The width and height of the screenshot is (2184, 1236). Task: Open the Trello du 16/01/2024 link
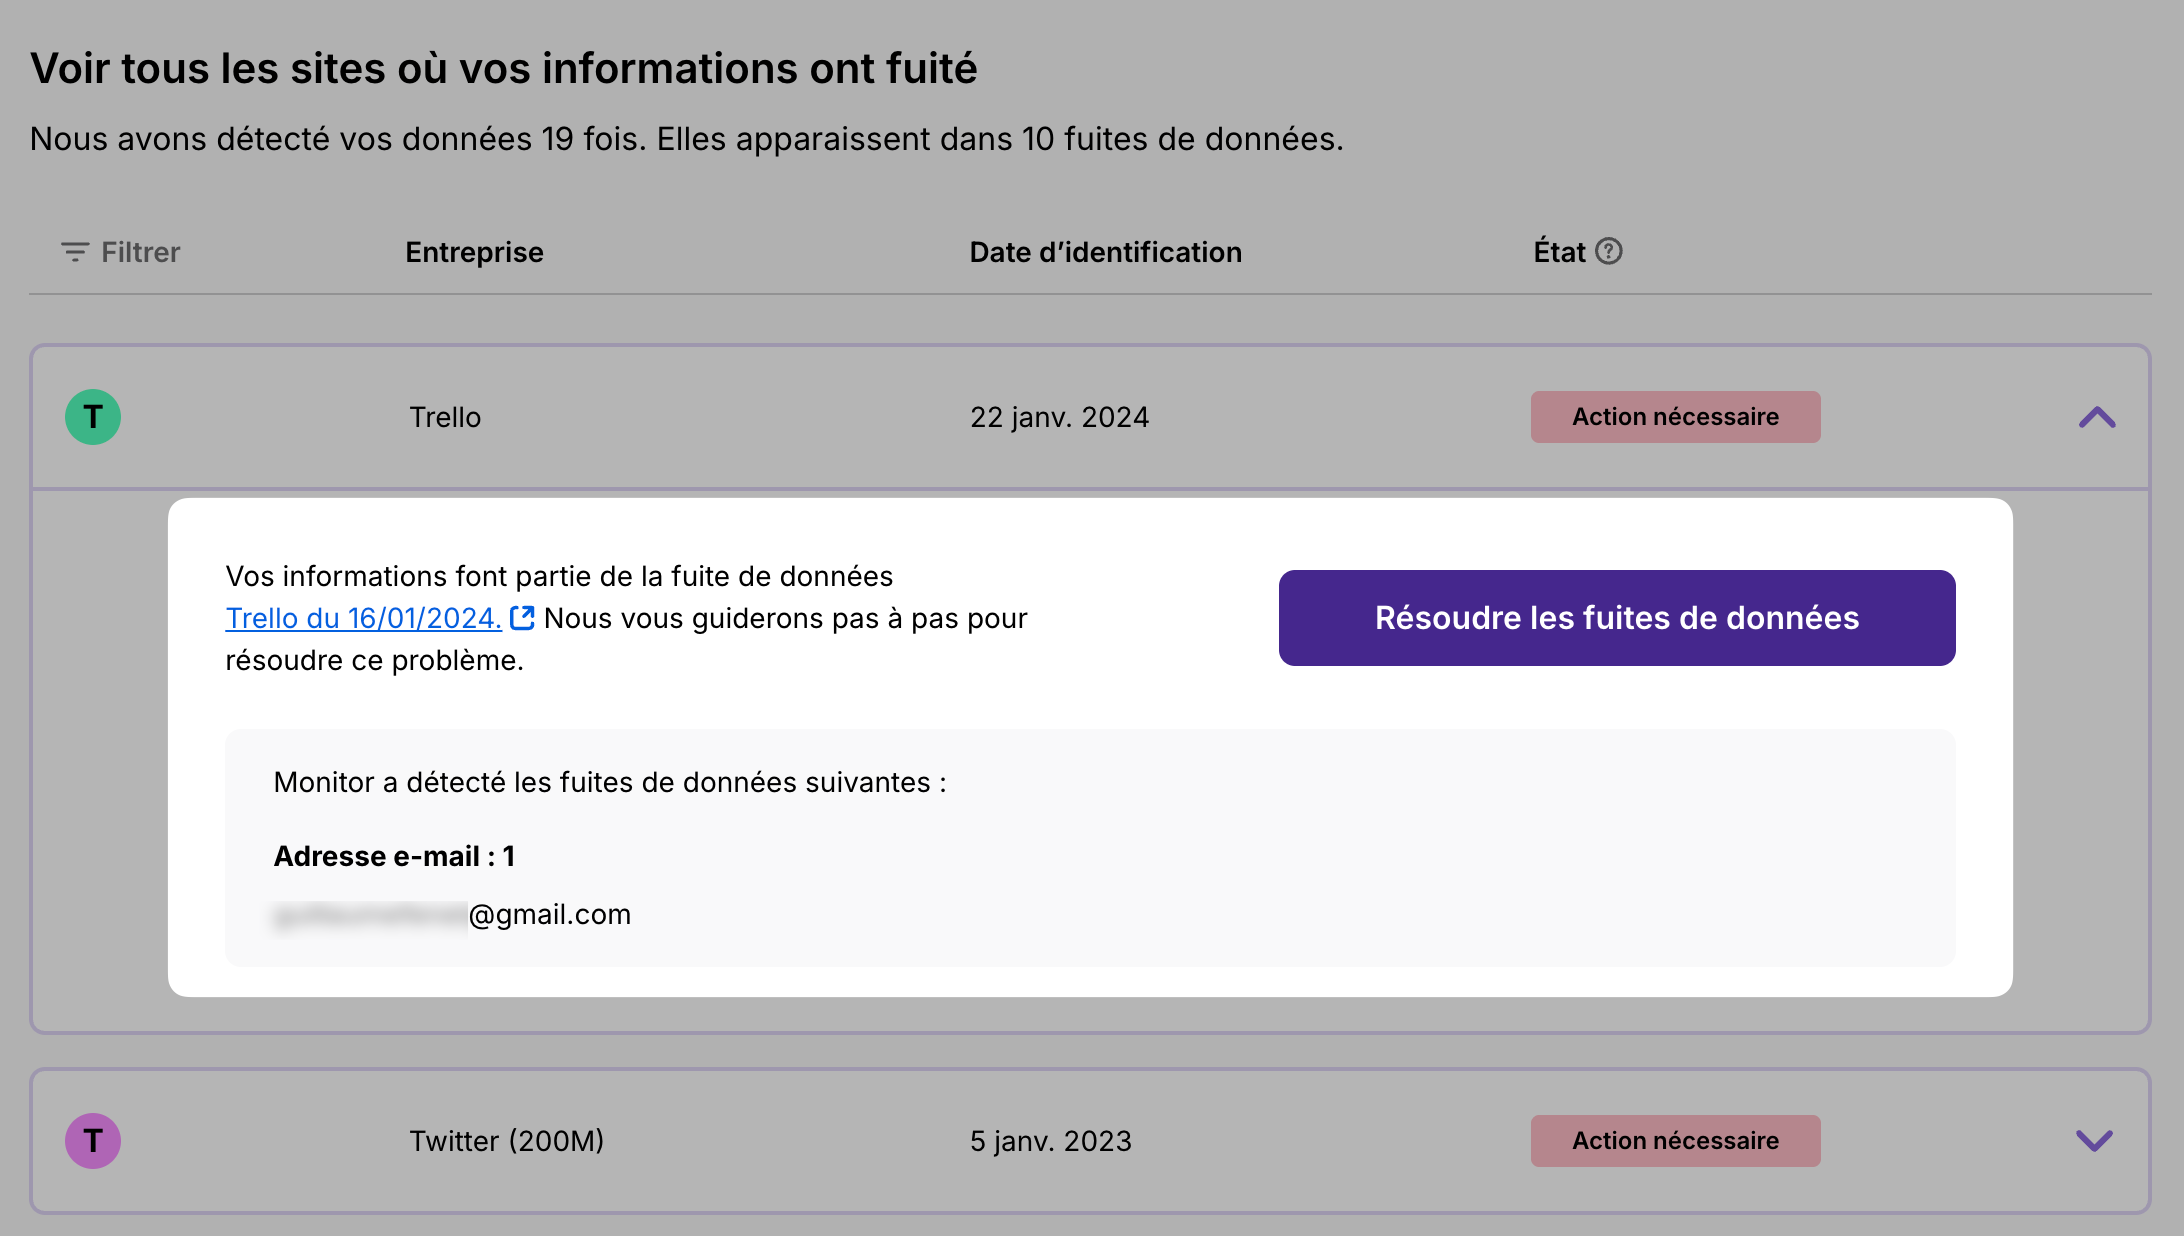[363, 618]
